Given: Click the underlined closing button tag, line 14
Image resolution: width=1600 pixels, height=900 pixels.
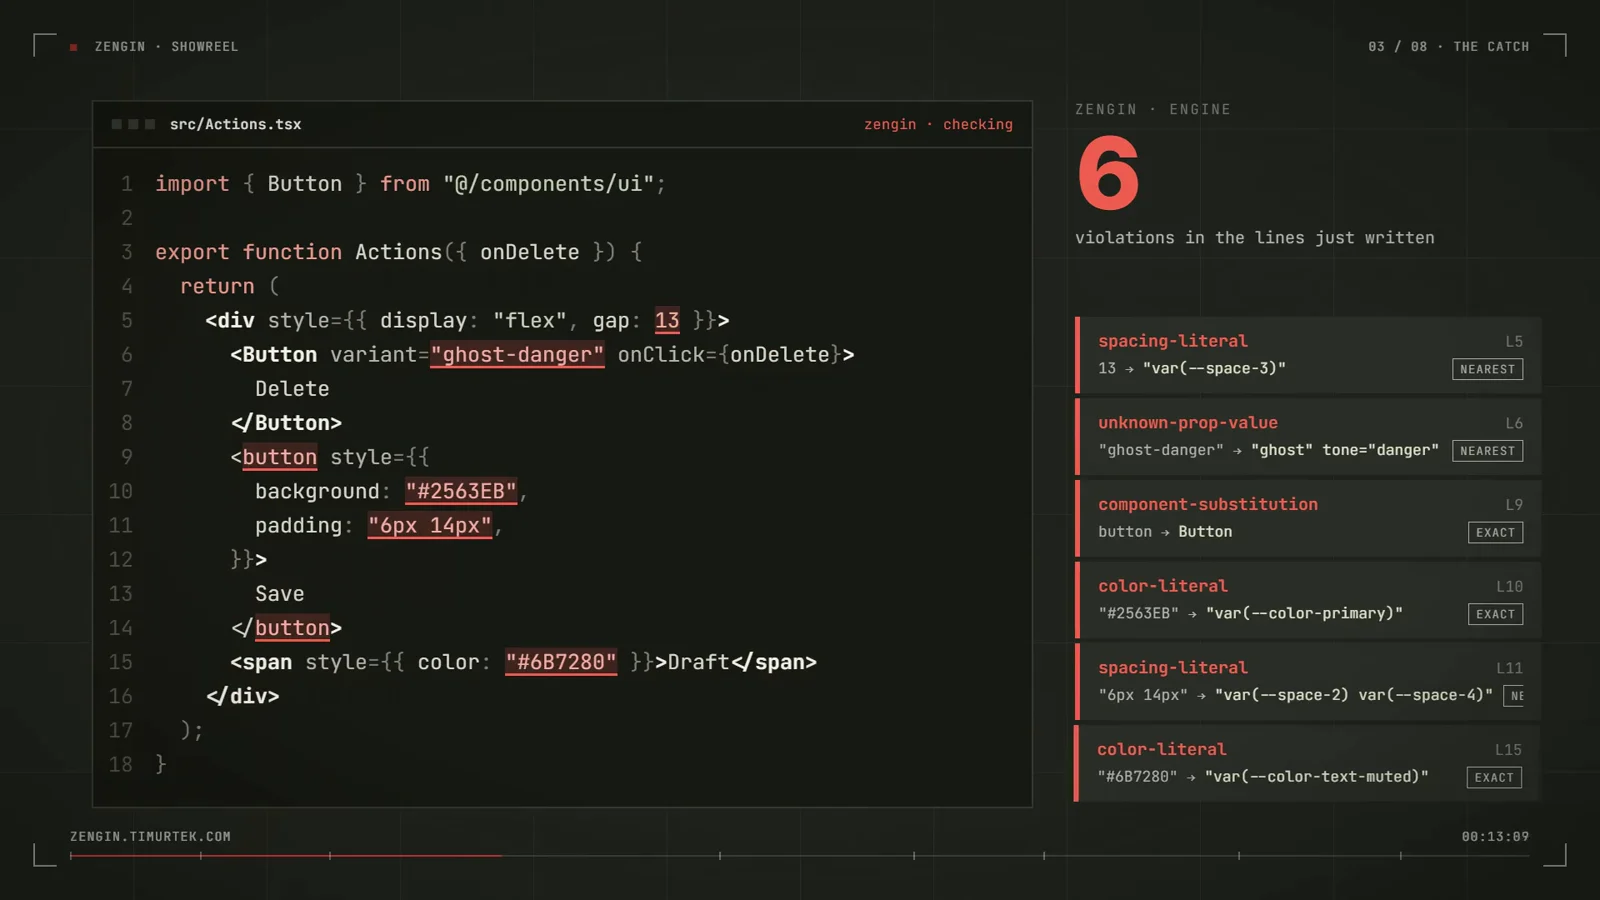Looking at the screenshot, I should pyautogui.click(x=292, y=628).
